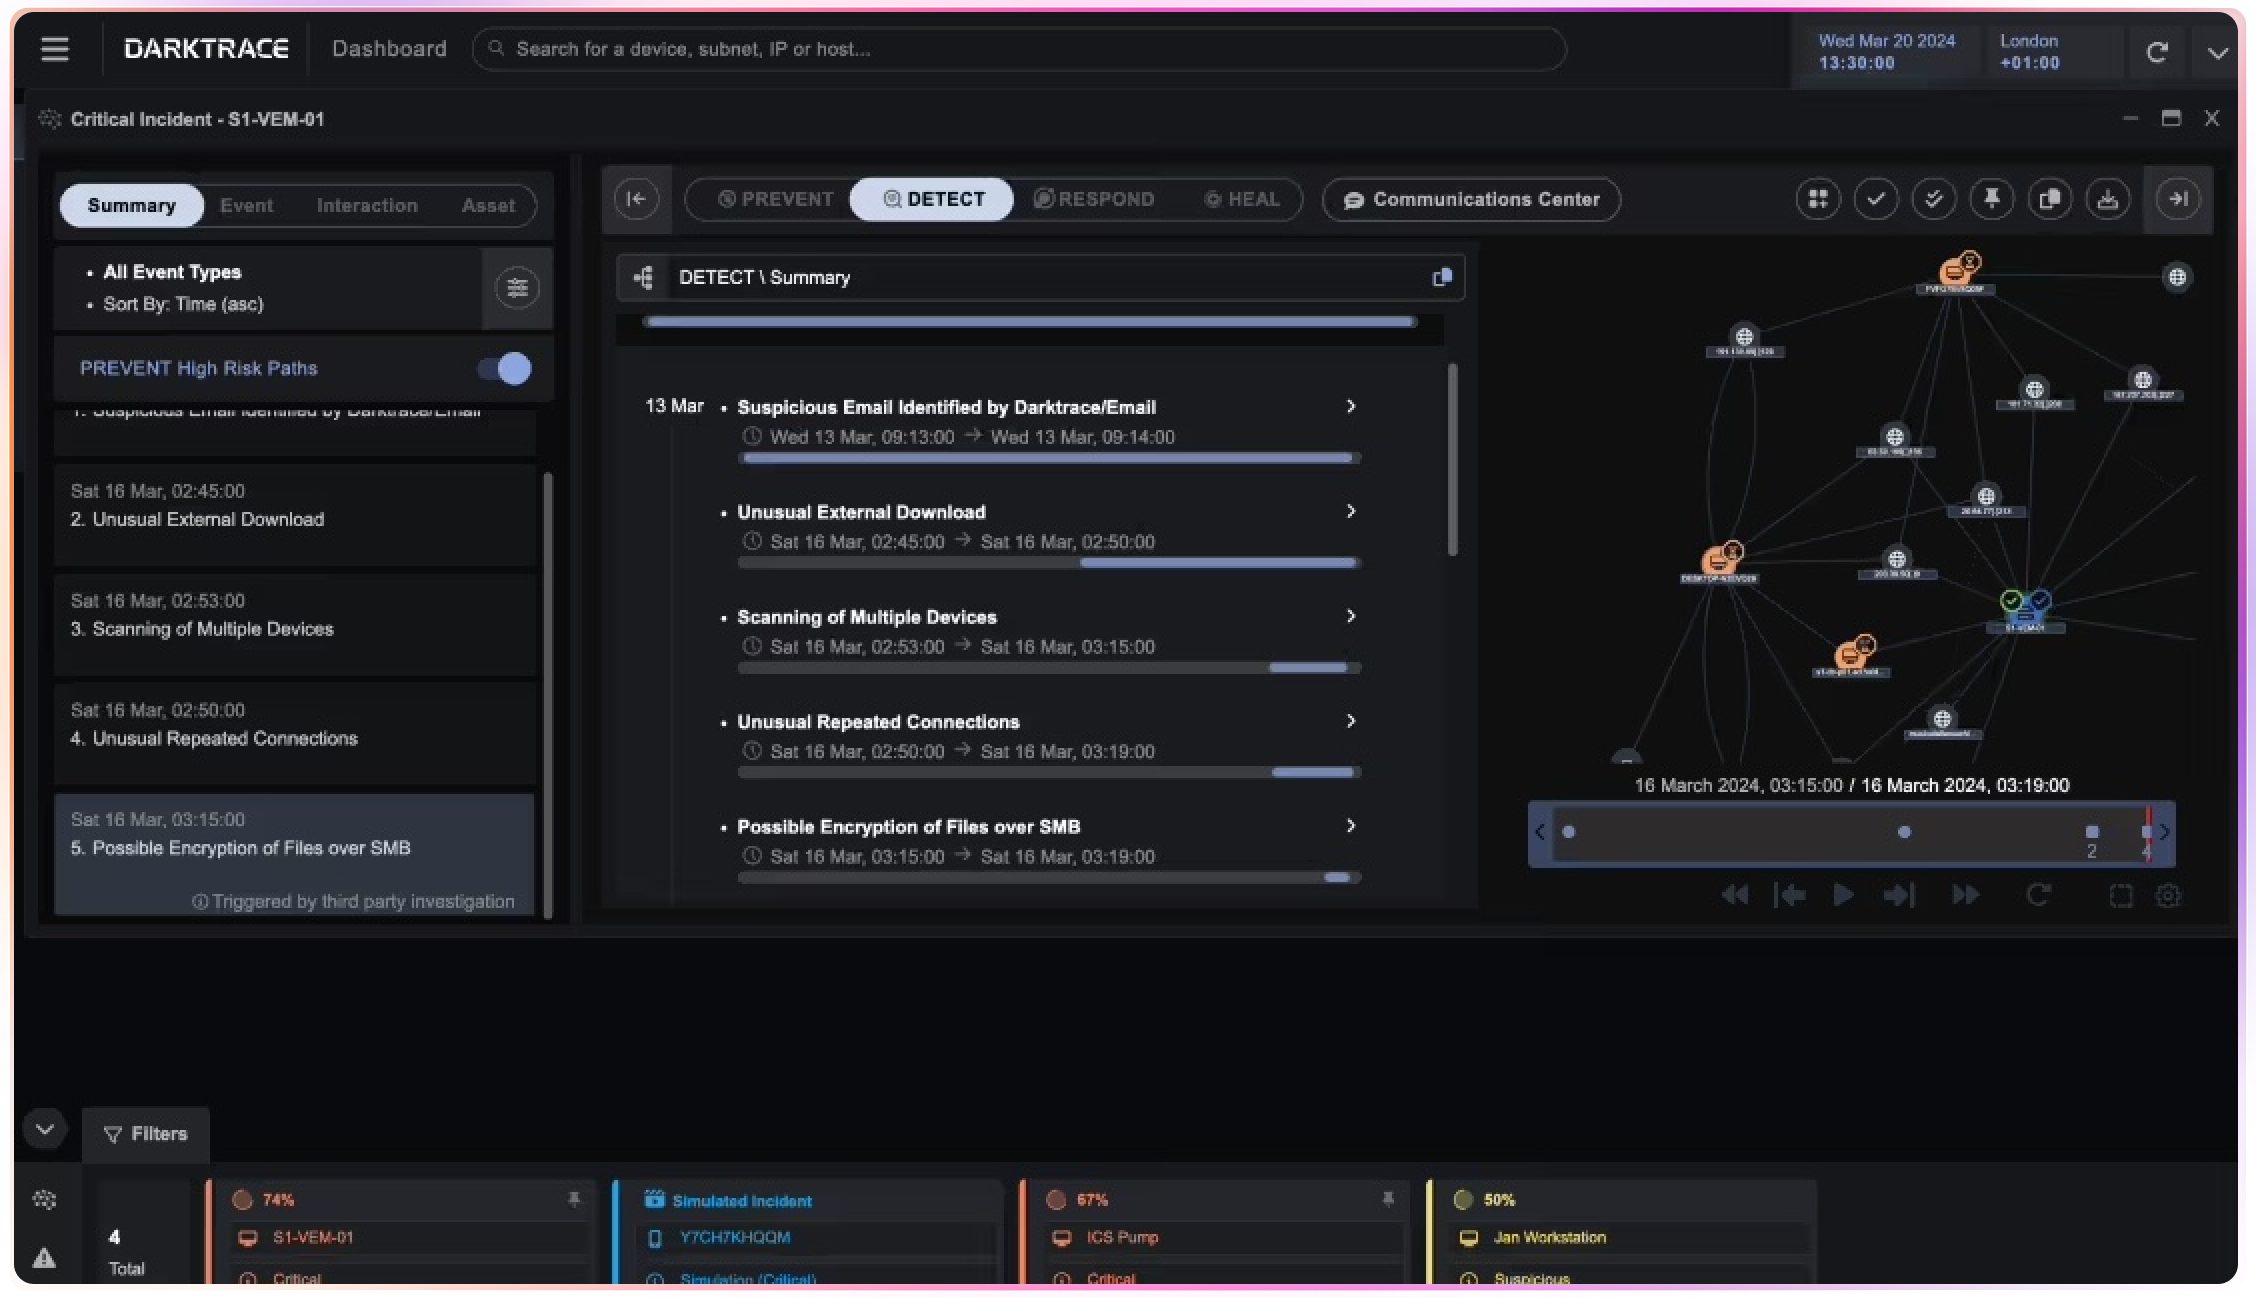Switch to the RESPOND tab

1094,199
